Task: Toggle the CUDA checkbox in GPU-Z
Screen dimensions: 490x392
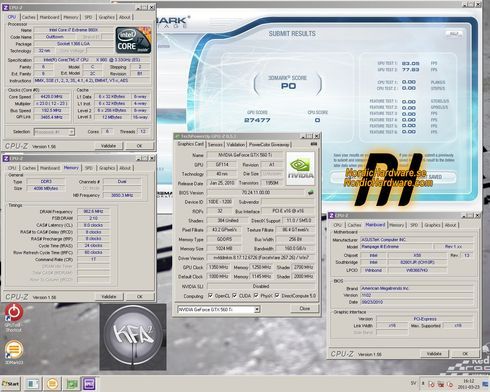Action: [234, 296]
